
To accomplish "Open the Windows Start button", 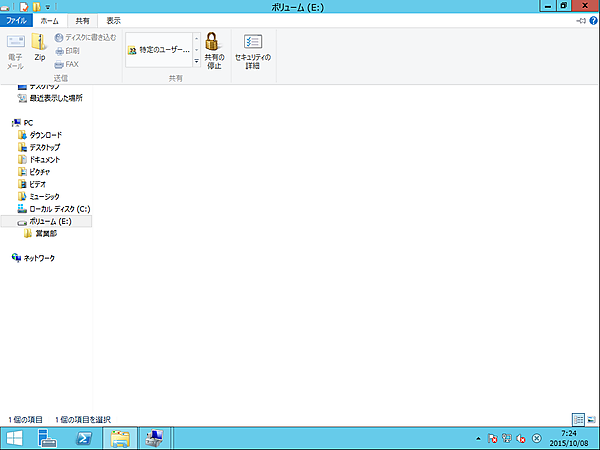I will (14, 438).
